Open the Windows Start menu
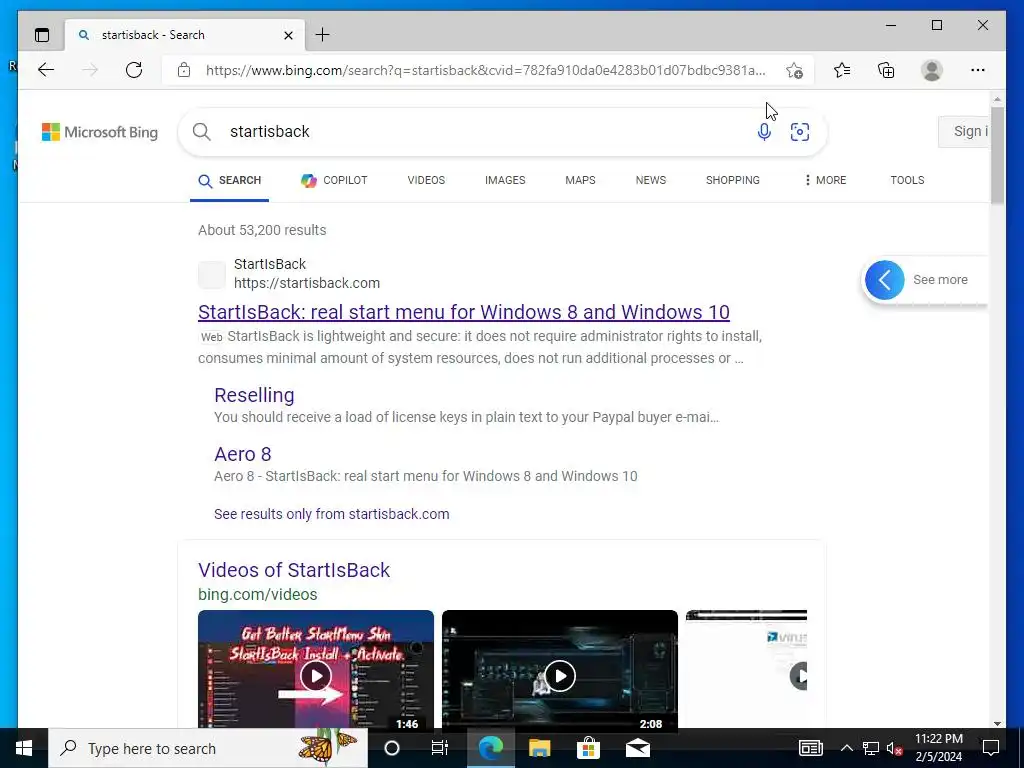 [24, 748]
